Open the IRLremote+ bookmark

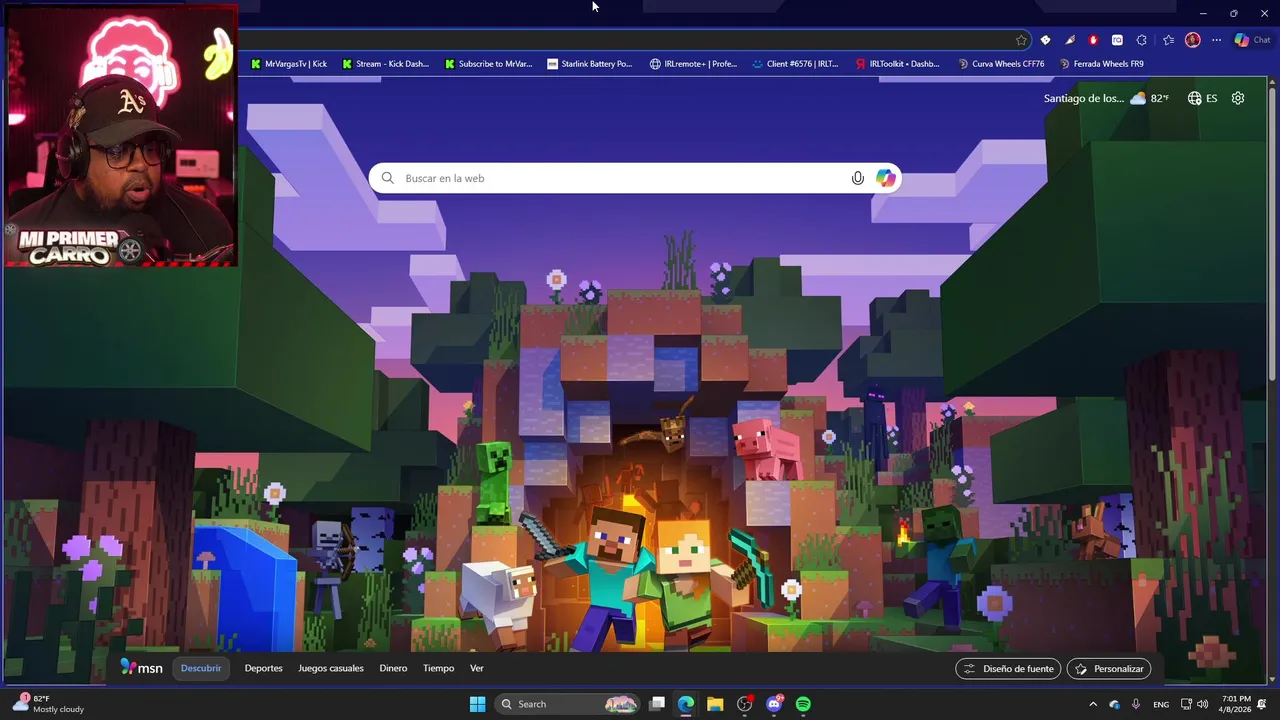[693, 64]
